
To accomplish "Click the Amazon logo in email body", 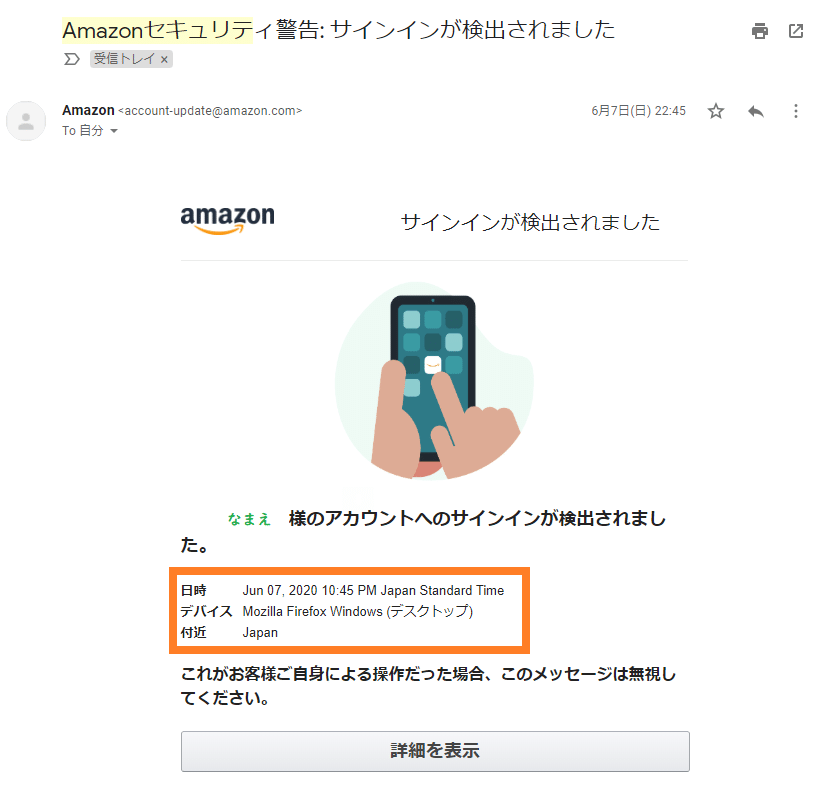I will [227, 219].
